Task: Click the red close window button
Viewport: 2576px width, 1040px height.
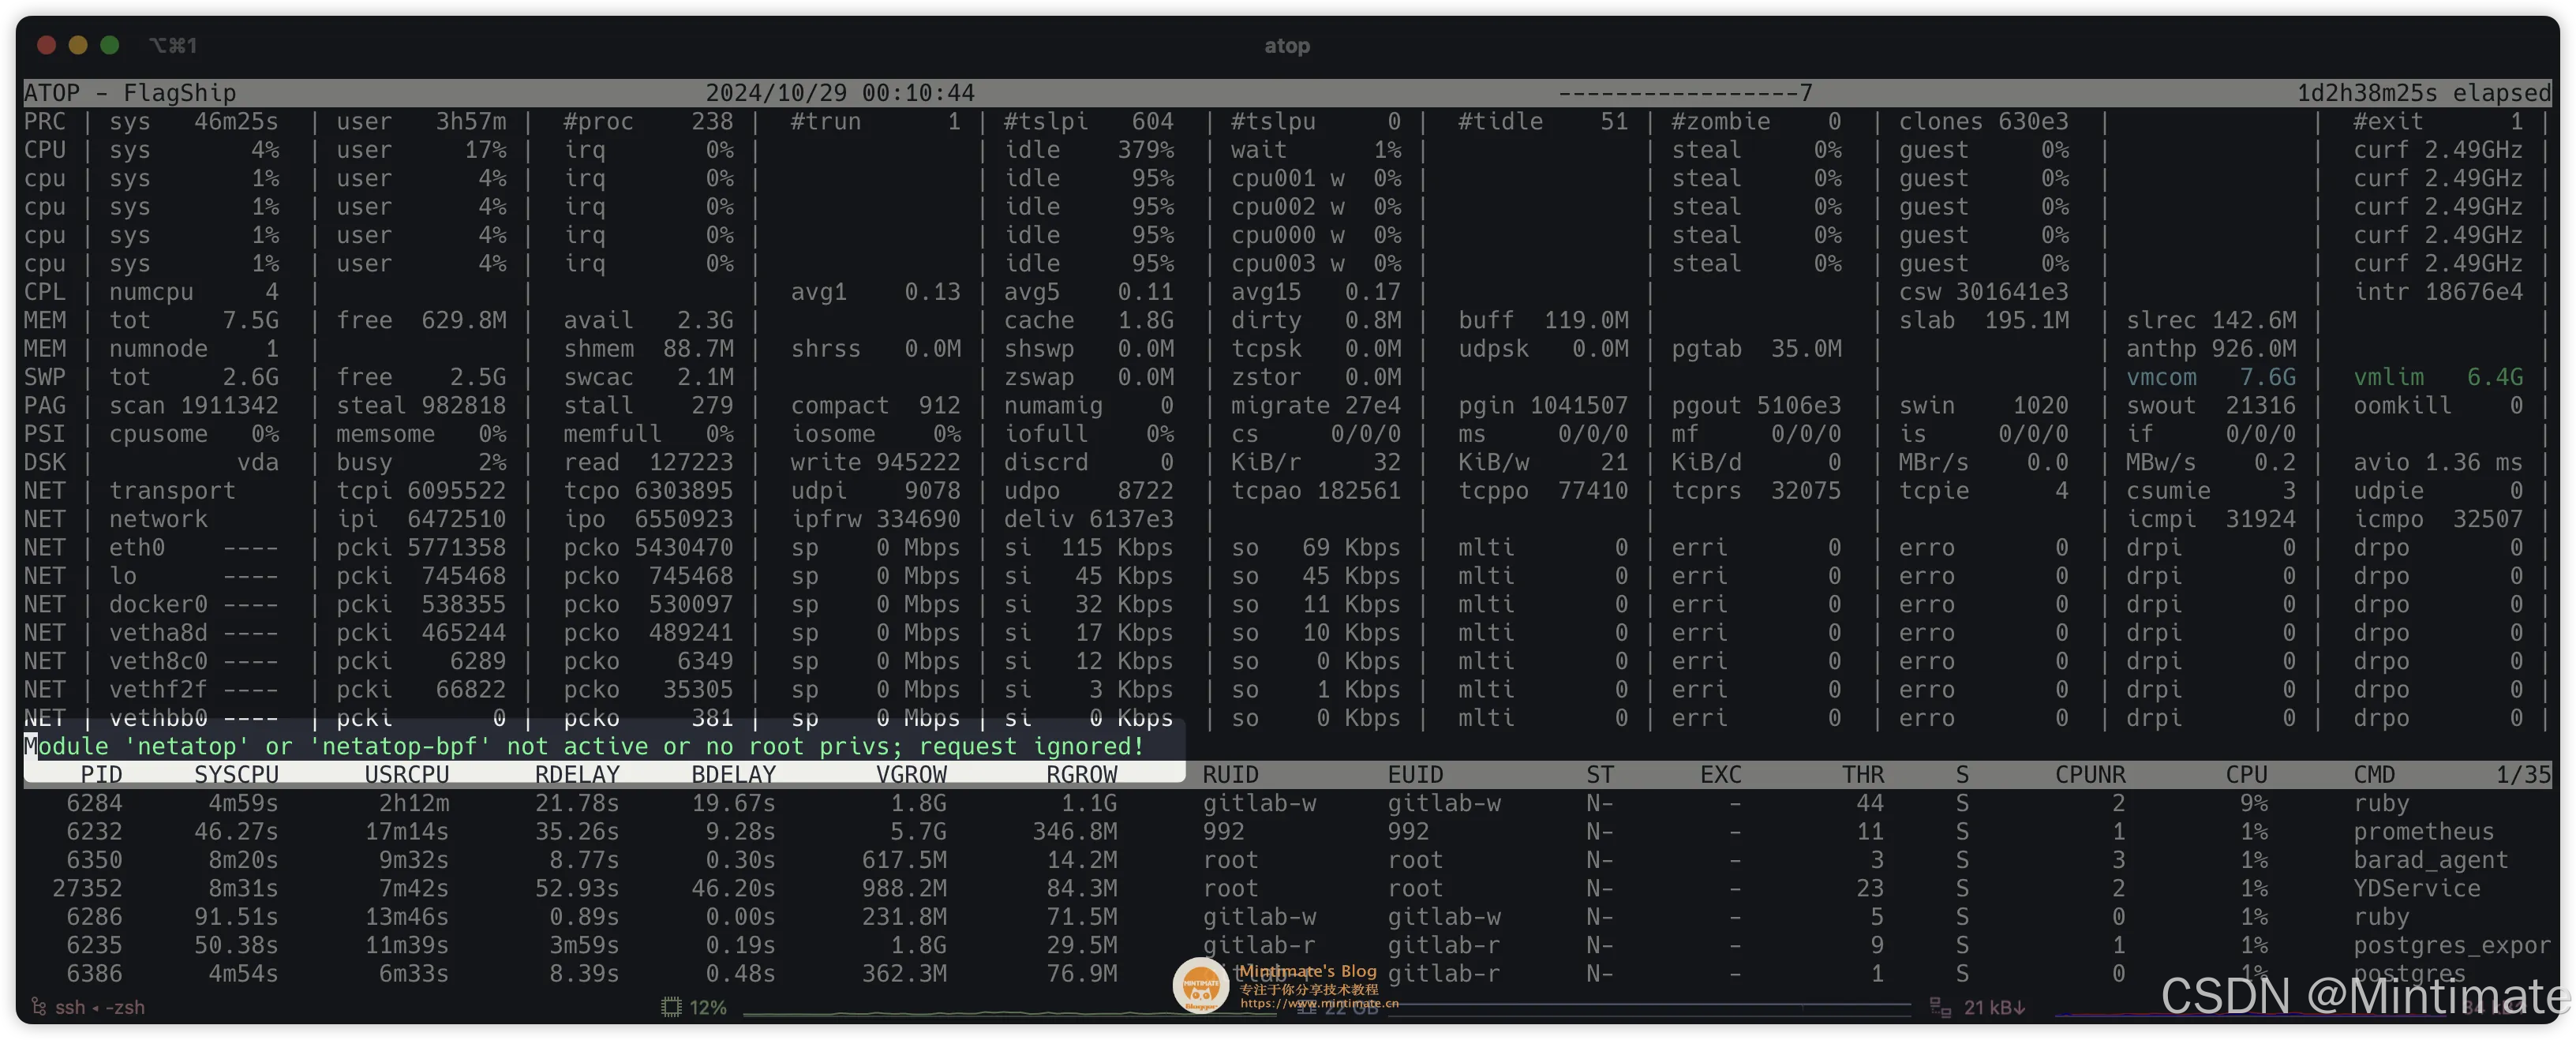Action: click(x=46, y=45)
